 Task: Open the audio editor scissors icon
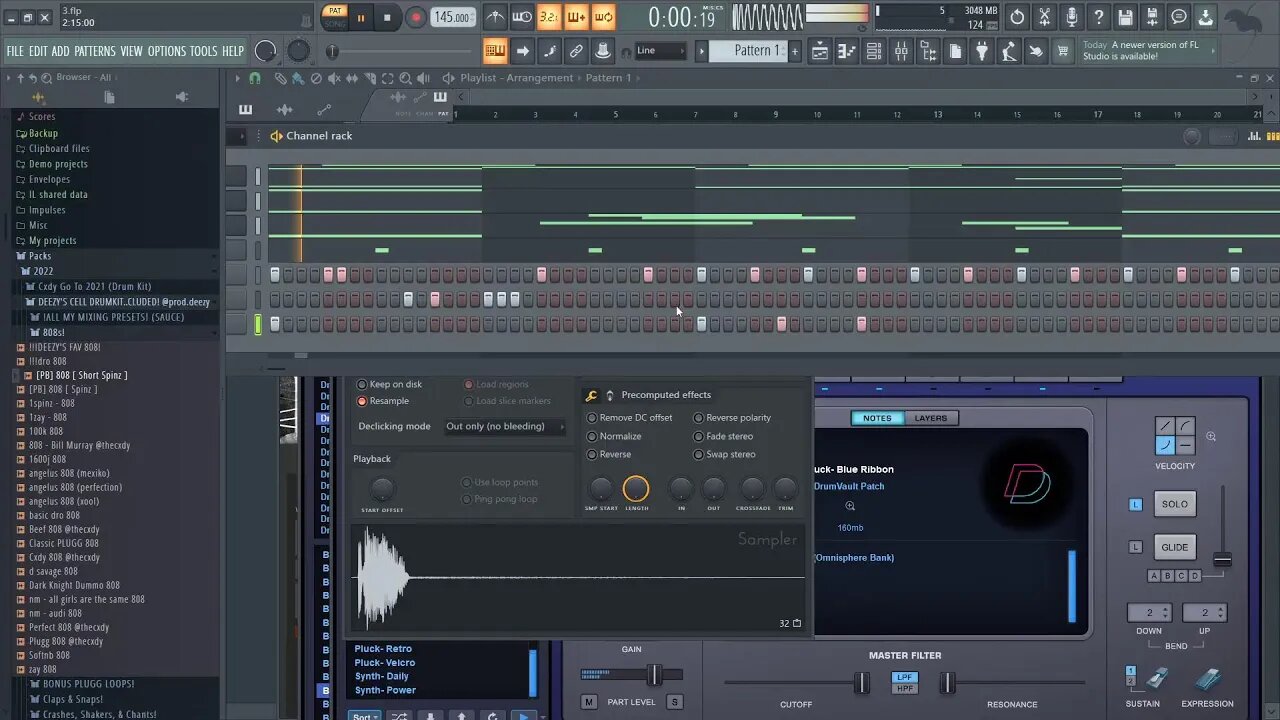pyautogui.click(x=1044, y=17)
